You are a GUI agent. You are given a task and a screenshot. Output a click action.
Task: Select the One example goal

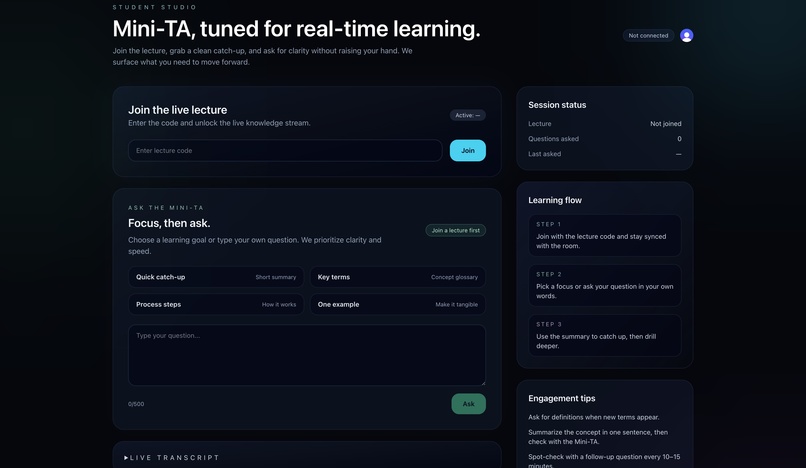pos(398,304)
